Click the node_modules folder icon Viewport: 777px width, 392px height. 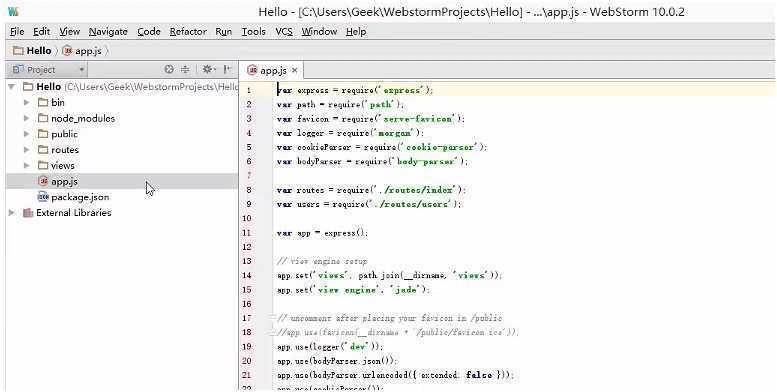point(43,118)
